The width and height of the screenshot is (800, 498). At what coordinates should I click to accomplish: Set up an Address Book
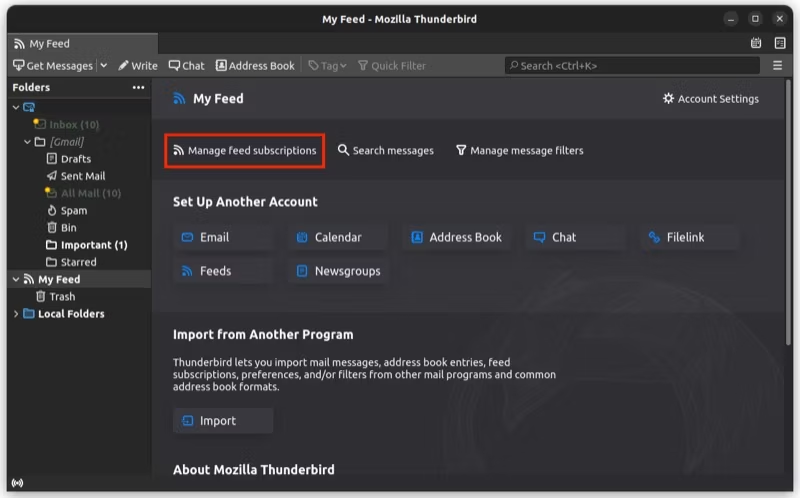[x=457, y=237]
